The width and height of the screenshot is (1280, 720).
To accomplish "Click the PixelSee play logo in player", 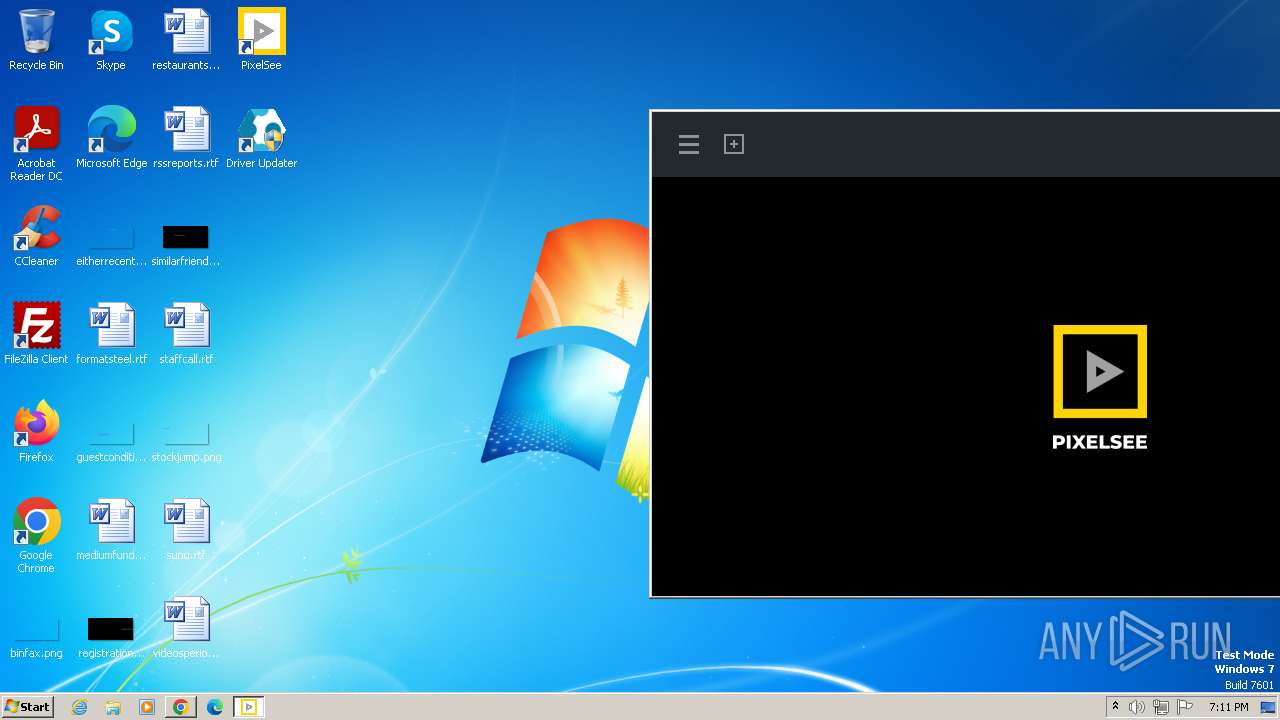I will pyautogui.click(x=1100, y=371).
